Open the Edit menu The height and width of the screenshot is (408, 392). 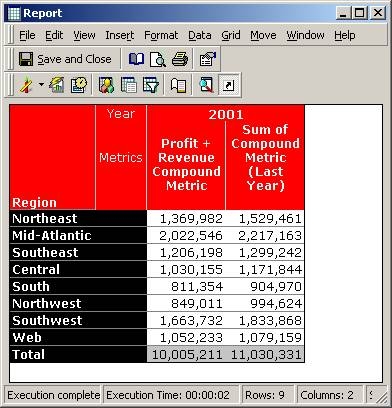click(54, 35)
